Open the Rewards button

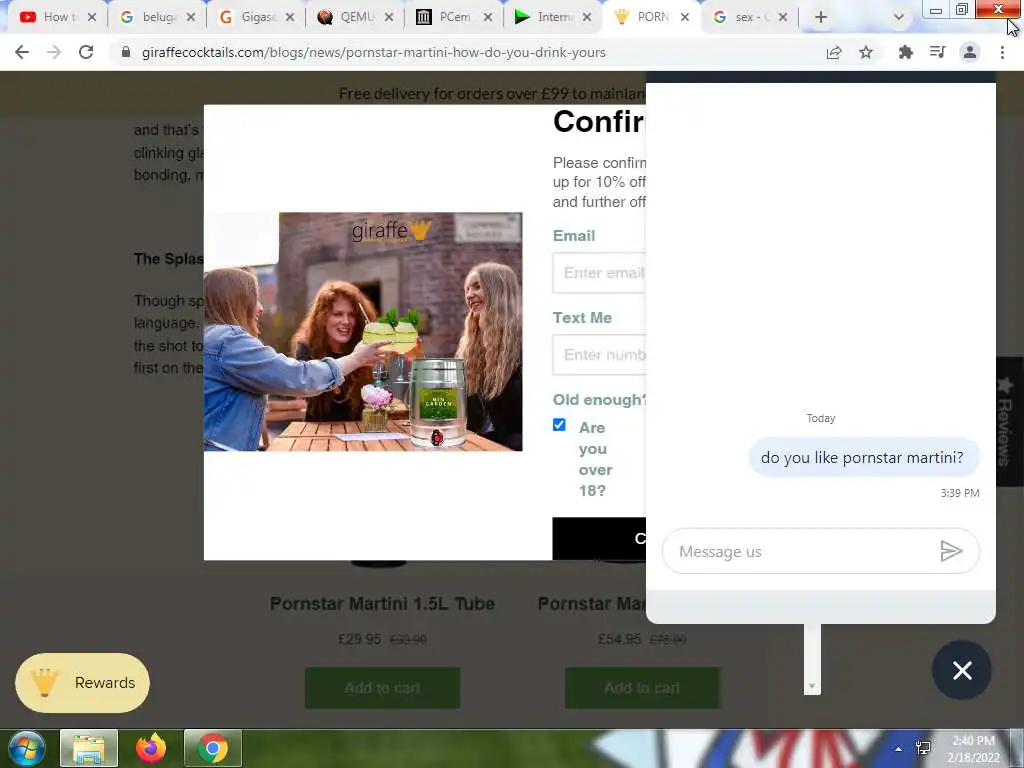82,682
